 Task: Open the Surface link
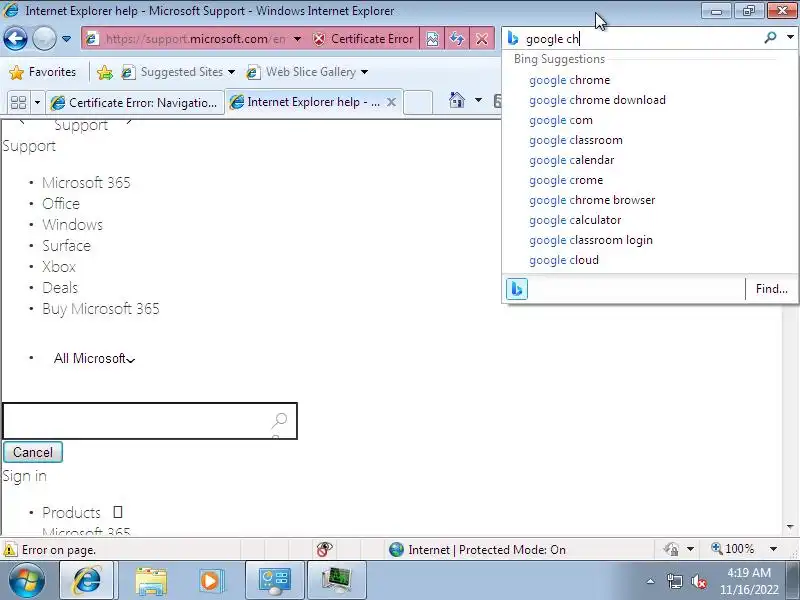pos(66,245)
